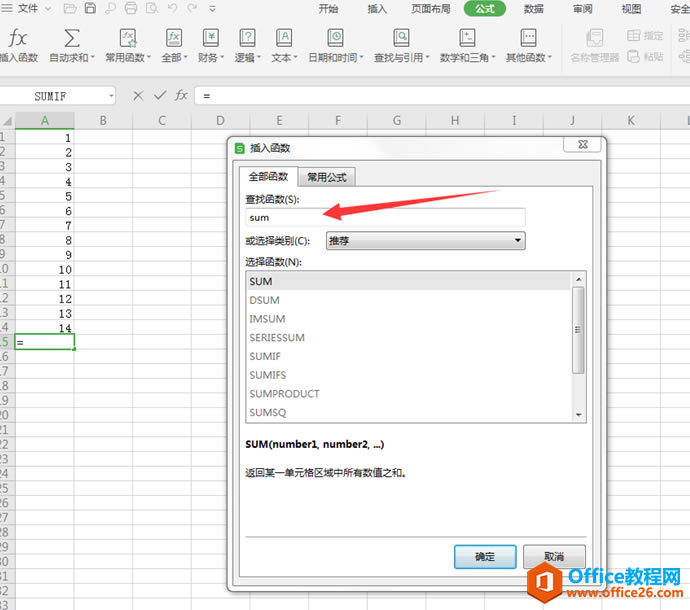The width and height of the screenshot is (690, 610).
Task: Click the redo arrow icon
Action: coord(192,8)
